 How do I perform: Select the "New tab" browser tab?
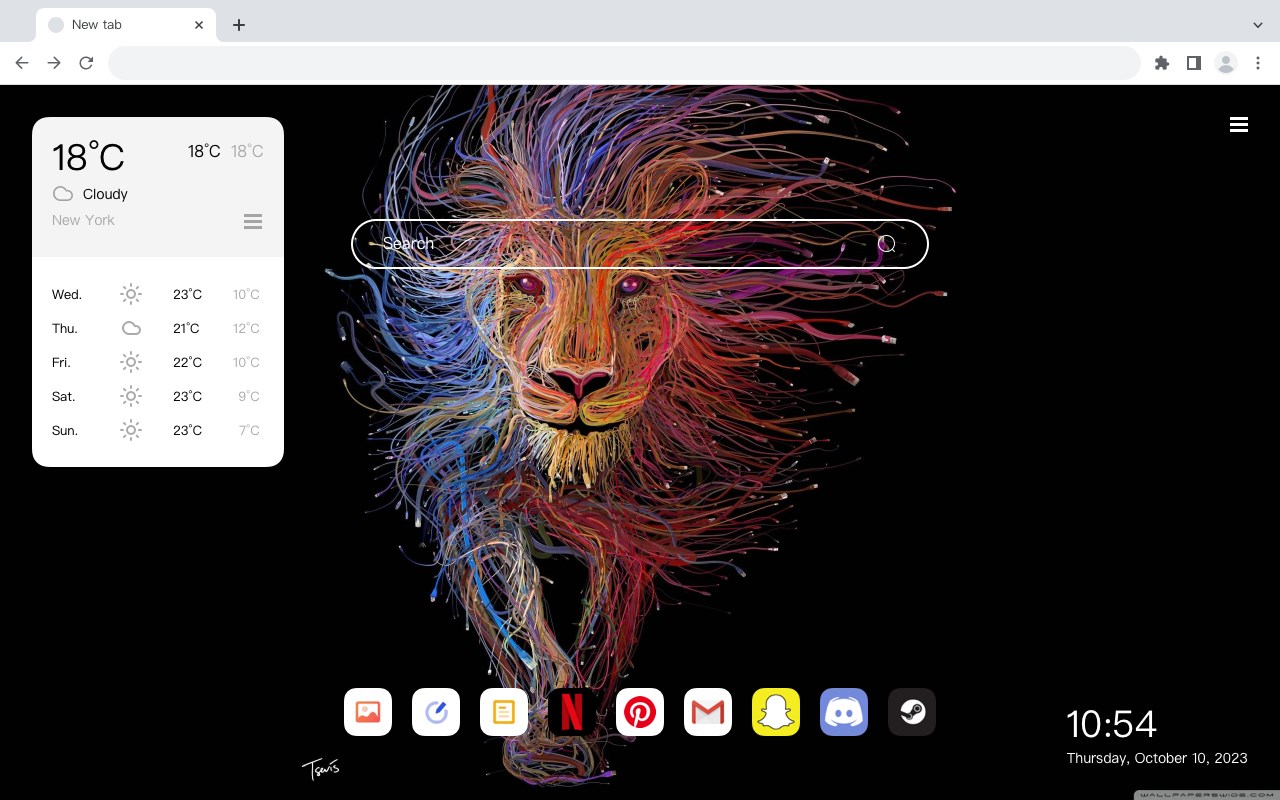coord(126,25)
